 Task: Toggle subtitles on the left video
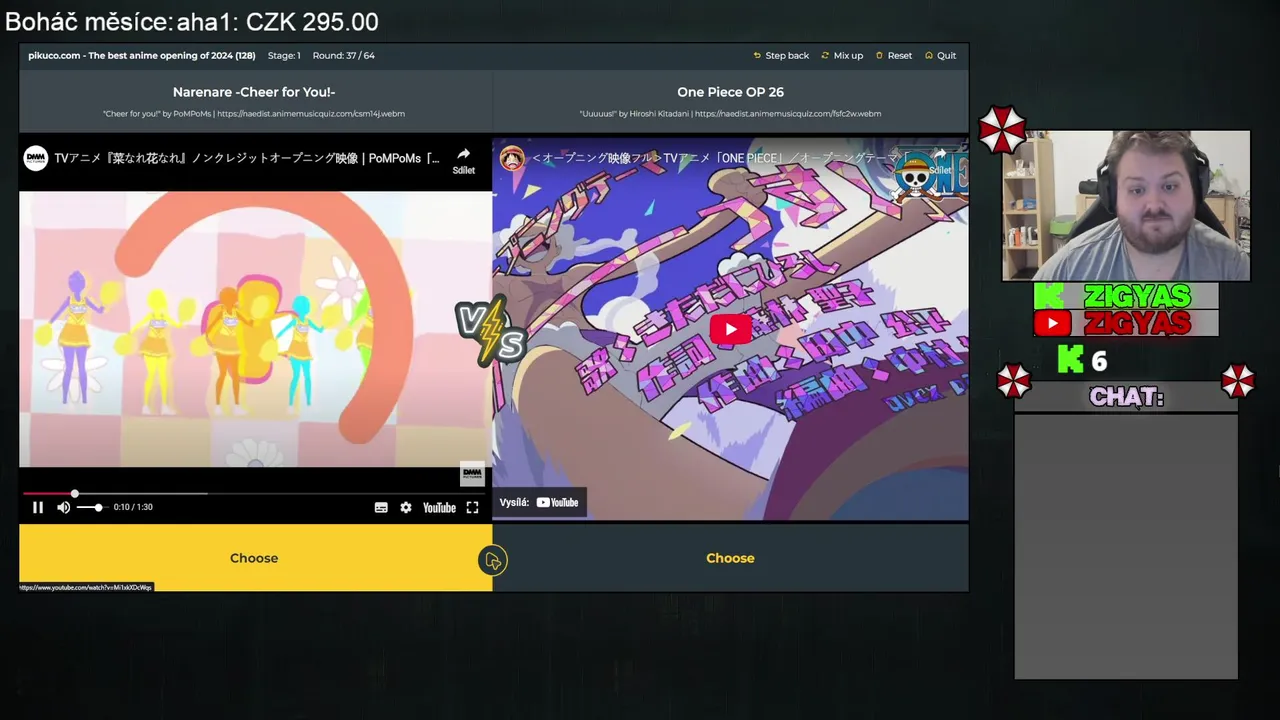(381, 507)
